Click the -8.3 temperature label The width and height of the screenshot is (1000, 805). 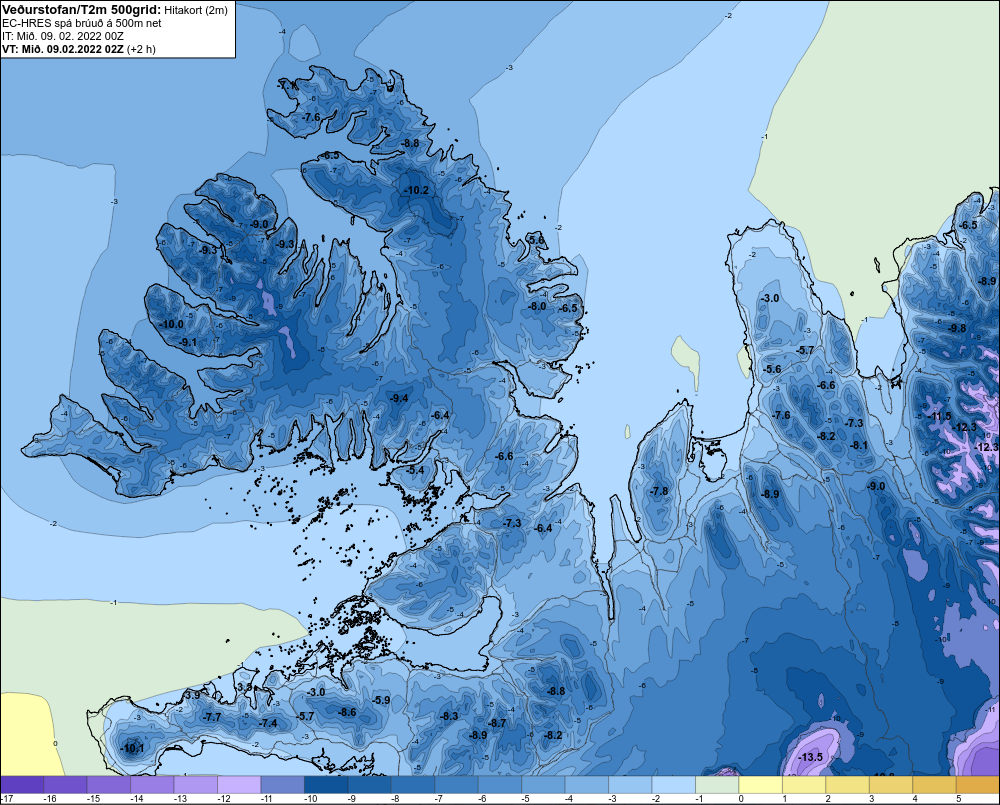point(449,716)
